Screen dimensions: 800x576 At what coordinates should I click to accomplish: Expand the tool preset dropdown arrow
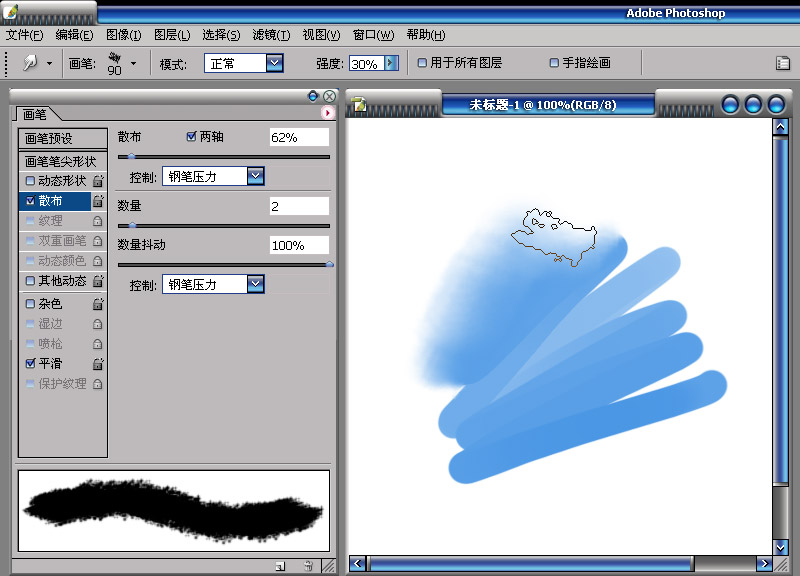click(x=49, y=63)
